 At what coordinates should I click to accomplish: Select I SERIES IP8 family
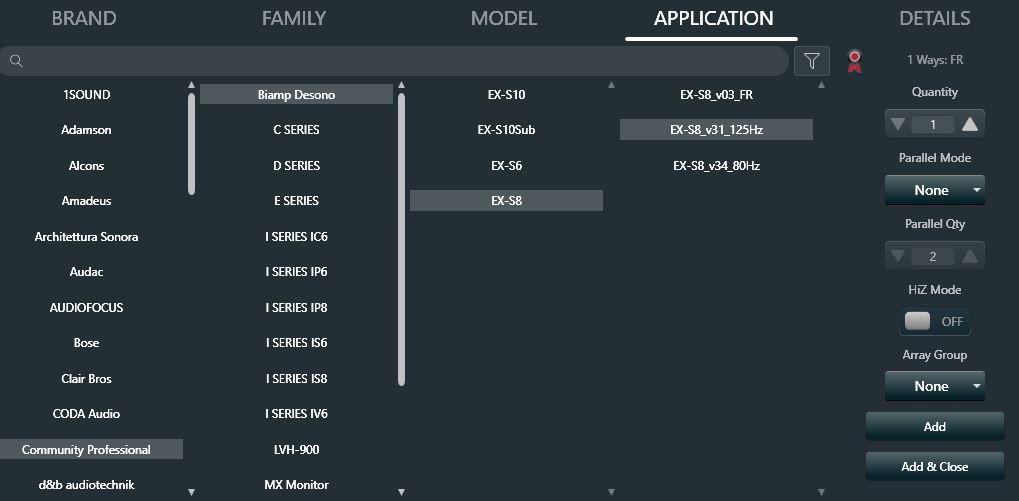(x=296, y=307)
